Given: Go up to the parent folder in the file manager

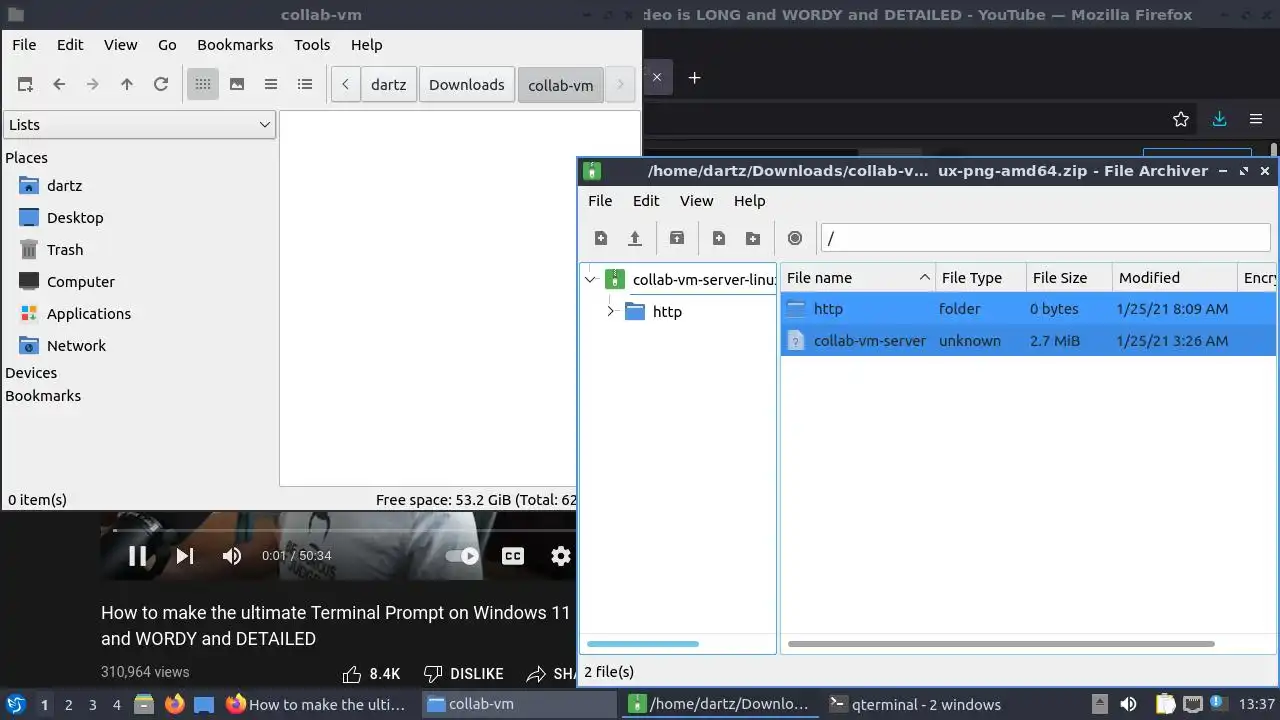Looking at the screenshot, I should 127,85.
